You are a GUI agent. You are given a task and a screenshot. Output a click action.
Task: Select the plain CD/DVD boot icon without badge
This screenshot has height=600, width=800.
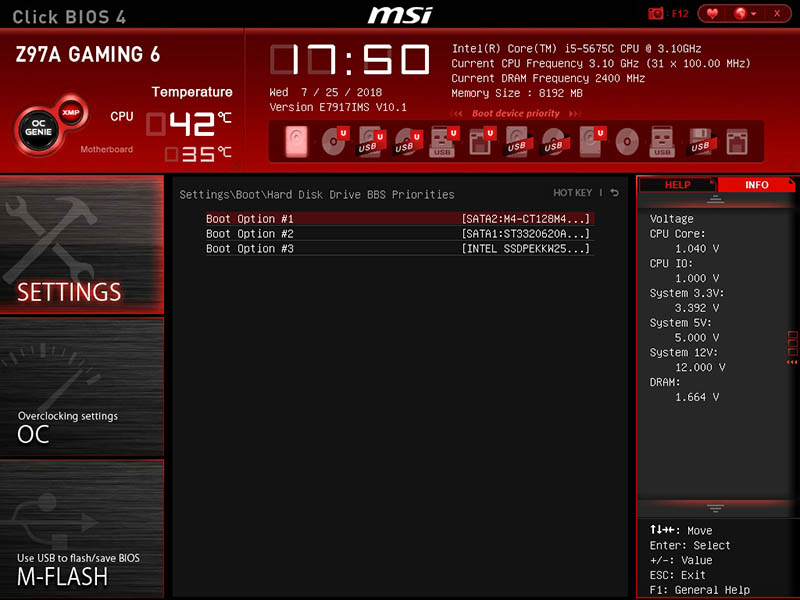click(627, 141)
